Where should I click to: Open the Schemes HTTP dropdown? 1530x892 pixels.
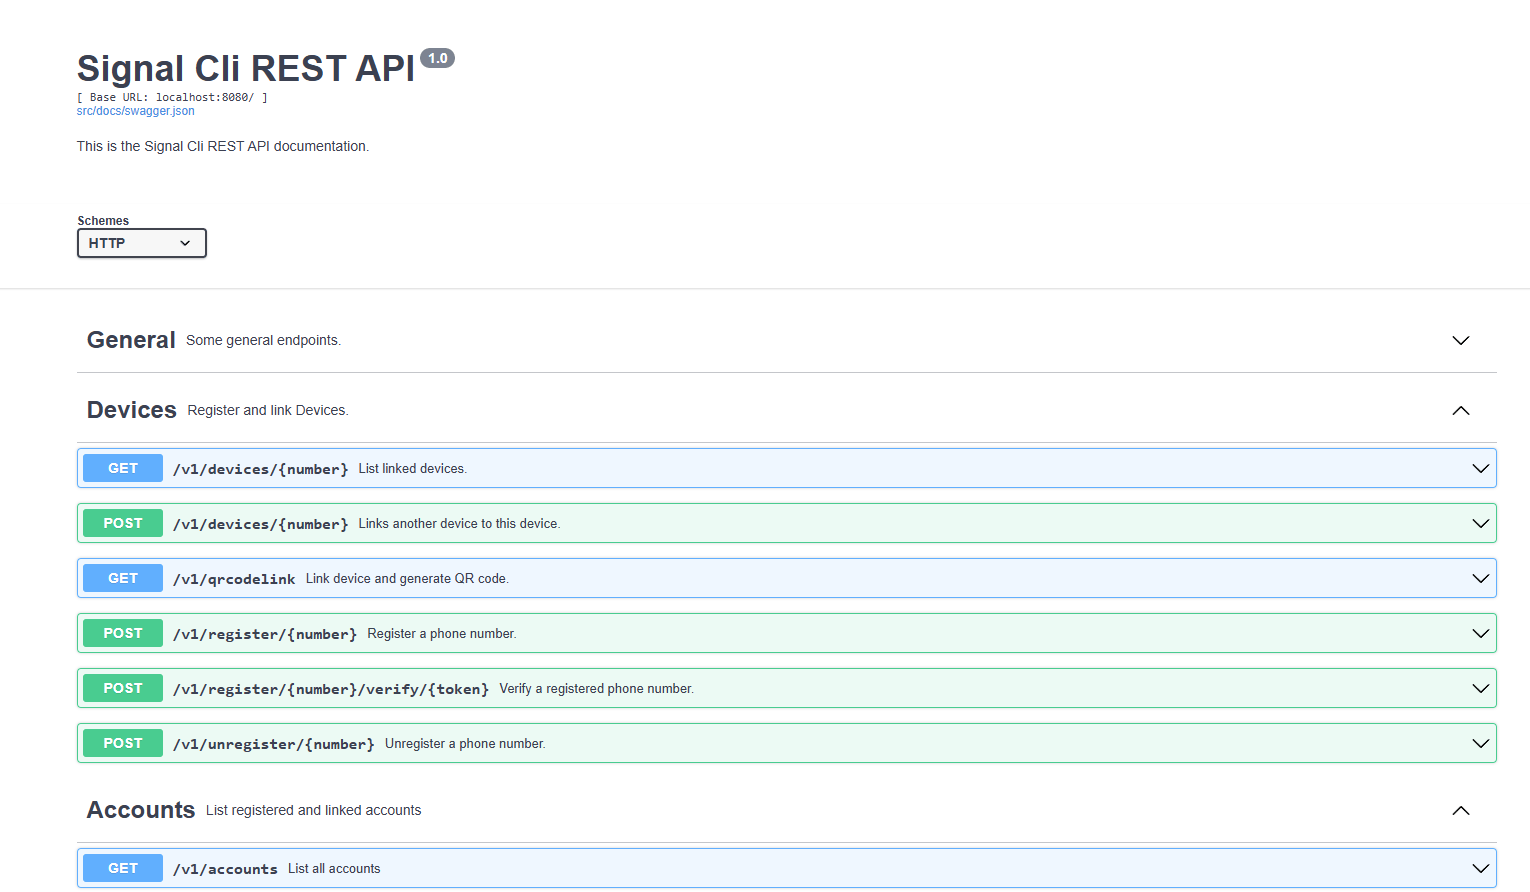pyautogui.click(x=142, y=243)
